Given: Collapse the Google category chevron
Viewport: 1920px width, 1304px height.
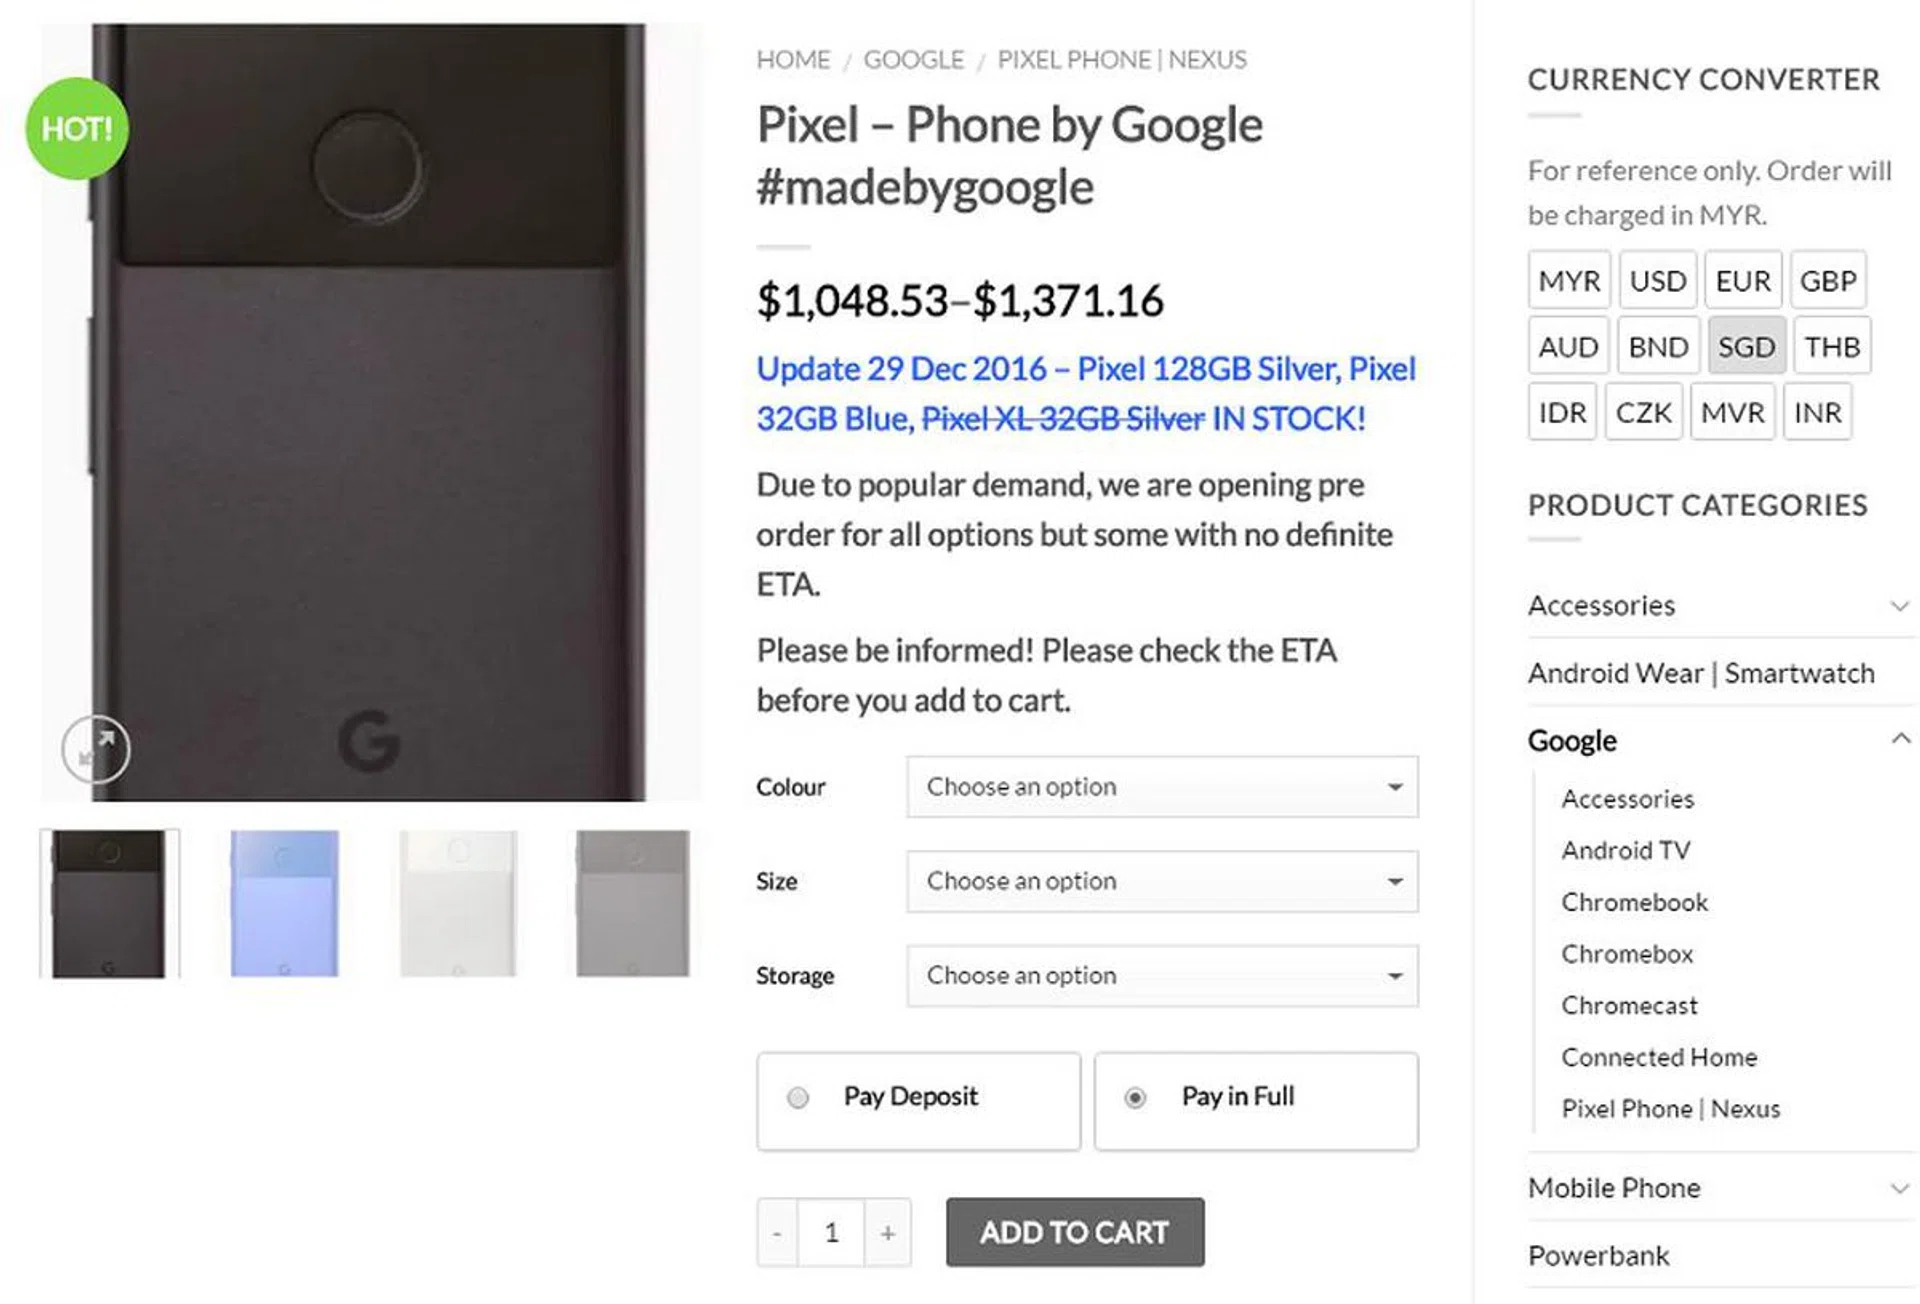Looking at the screenshot, I should pyautogui.click(x=1900, y=739).
